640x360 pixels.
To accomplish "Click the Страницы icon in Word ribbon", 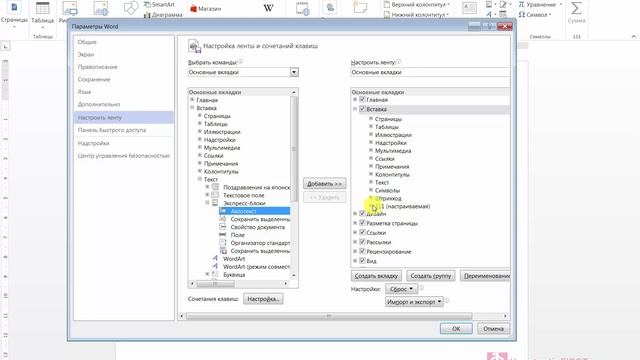I will [x=14, y=8].
